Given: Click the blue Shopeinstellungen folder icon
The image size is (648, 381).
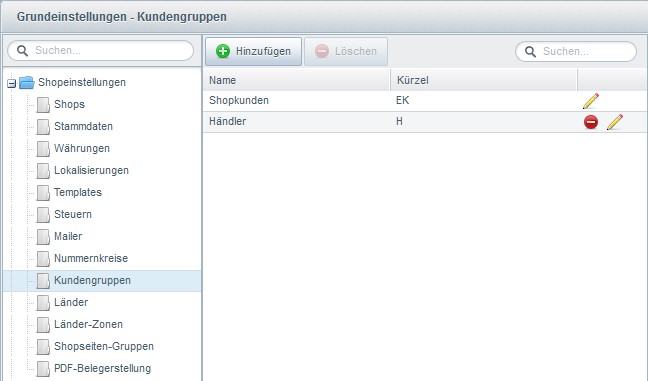Looking at the screenshot, I should pyautogui.click(x=27, y=82).
